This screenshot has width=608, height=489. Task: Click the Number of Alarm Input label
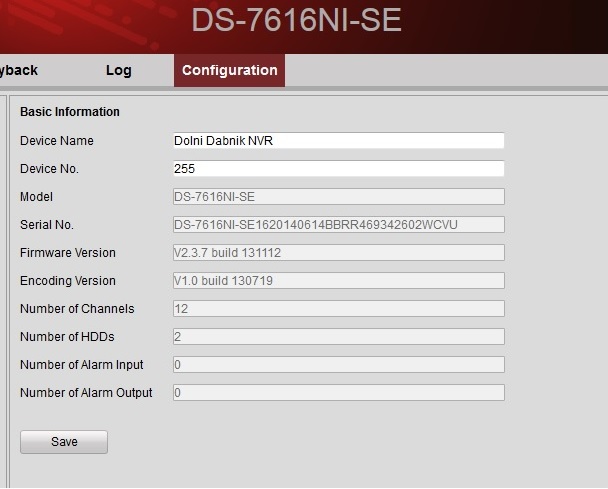click(x=82, y=365)
